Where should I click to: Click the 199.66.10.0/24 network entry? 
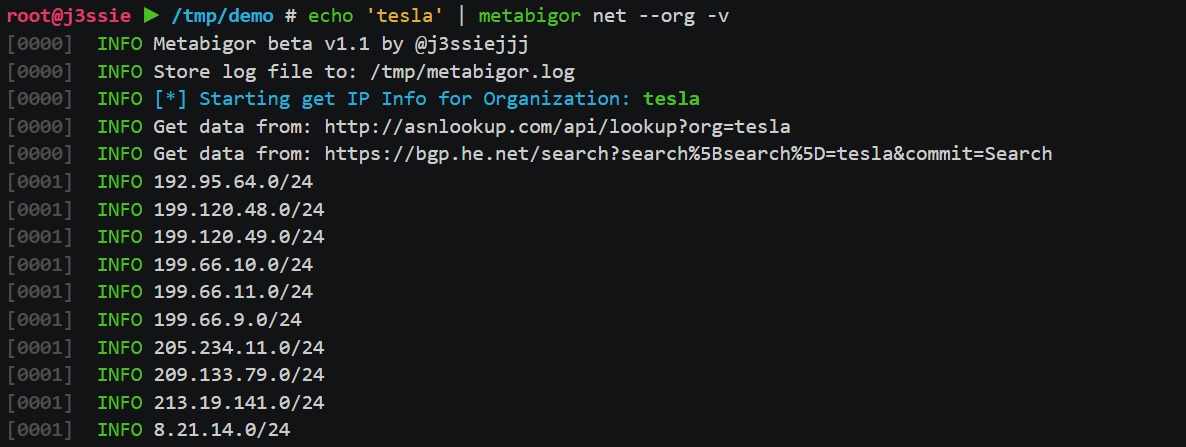(x=233, y=264)
